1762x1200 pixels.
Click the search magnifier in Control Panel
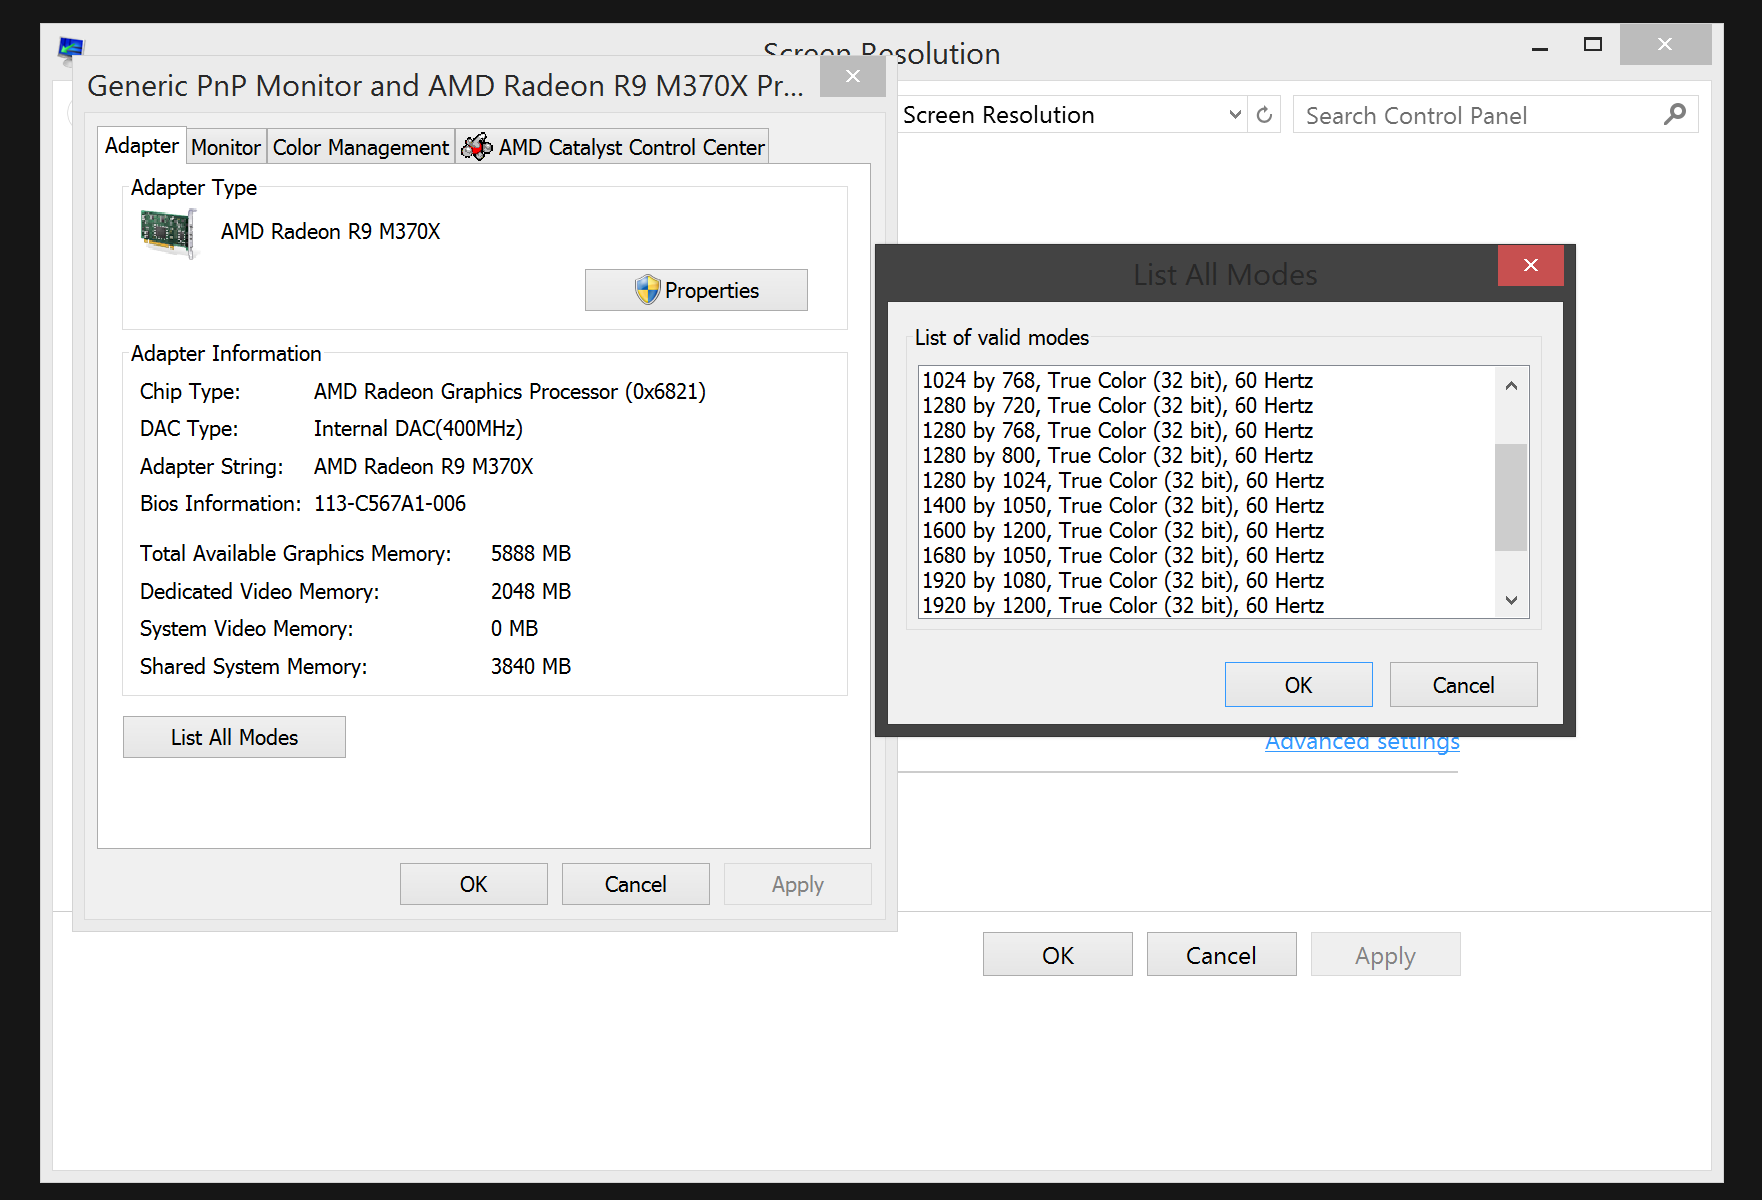[1675, 115]
